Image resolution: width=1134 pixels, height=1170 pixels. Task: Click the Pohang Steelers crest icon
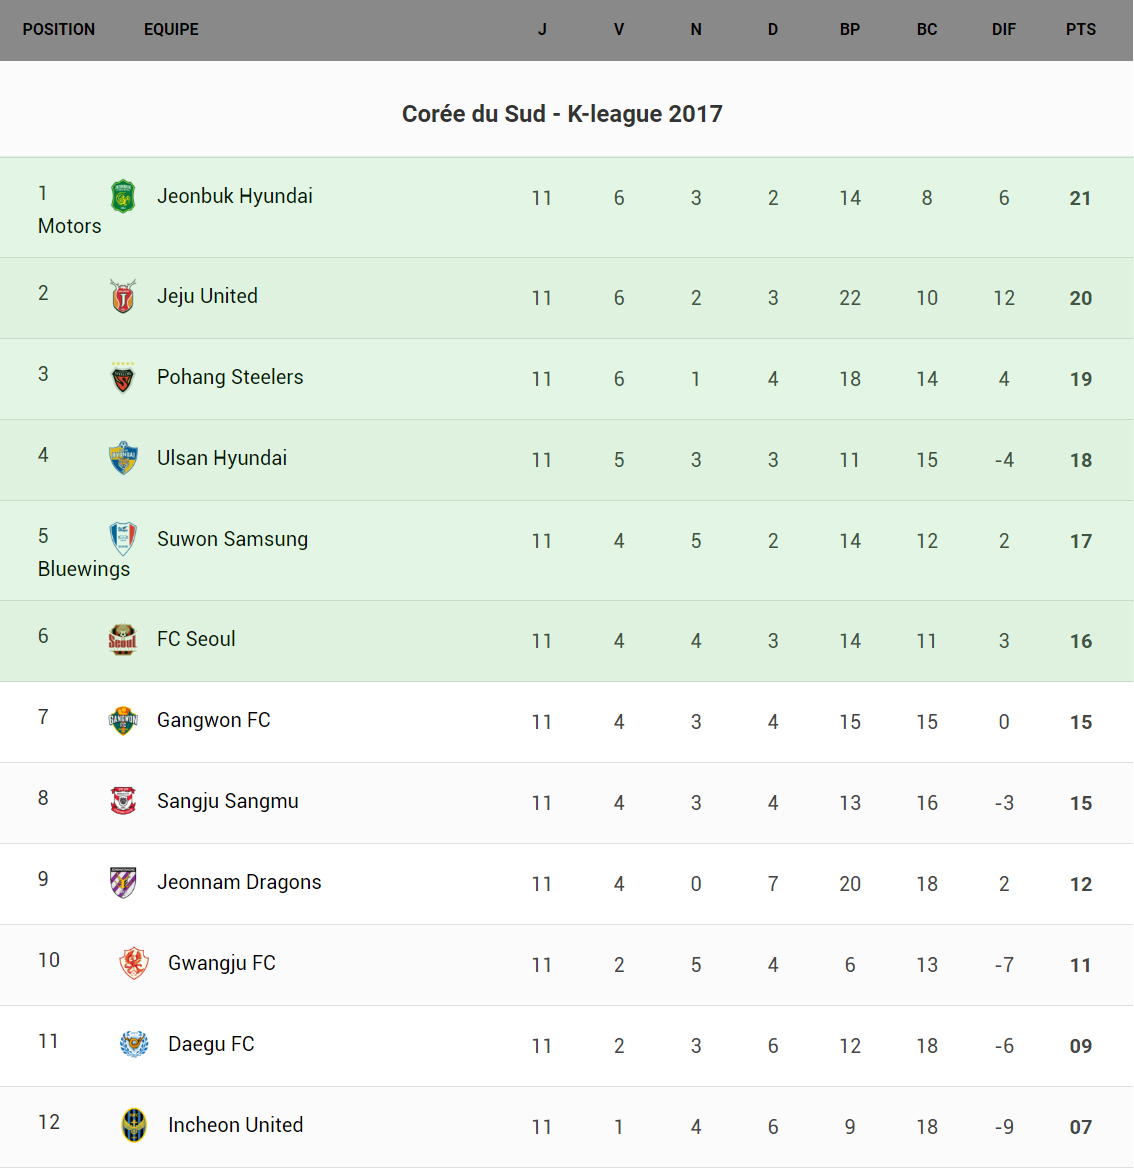click(123, 378)
